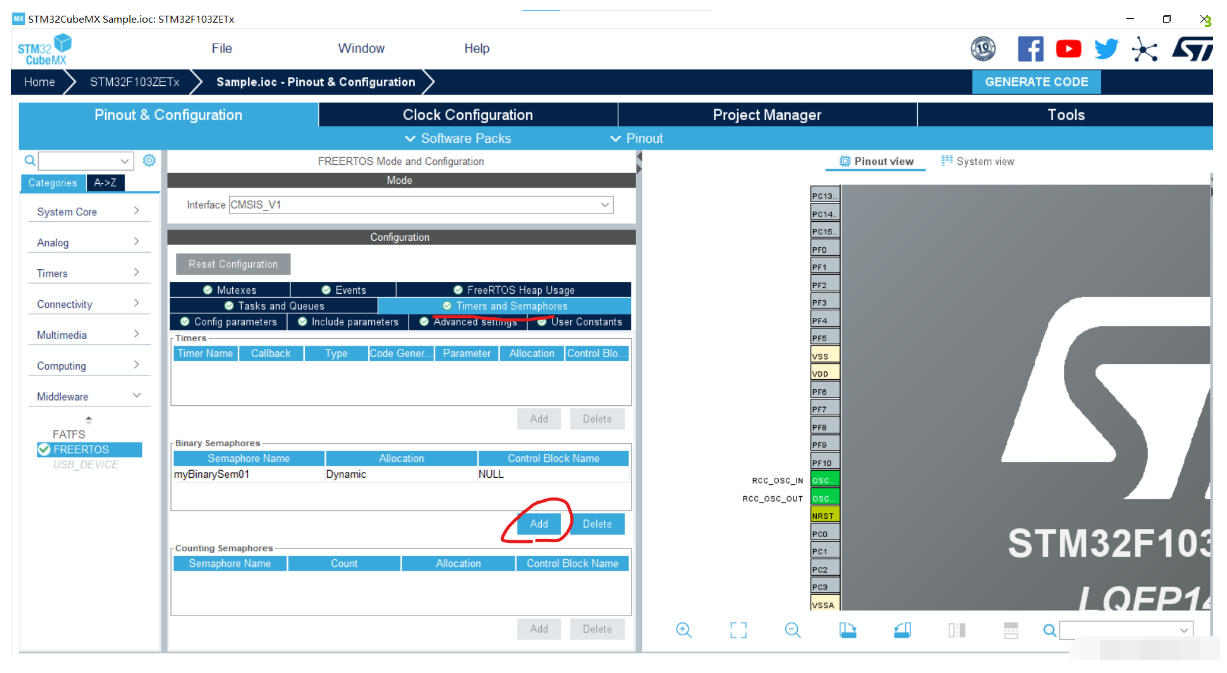Open ST YouTube channel icon
The image size is (1227, 673).
coord(1068,48)
